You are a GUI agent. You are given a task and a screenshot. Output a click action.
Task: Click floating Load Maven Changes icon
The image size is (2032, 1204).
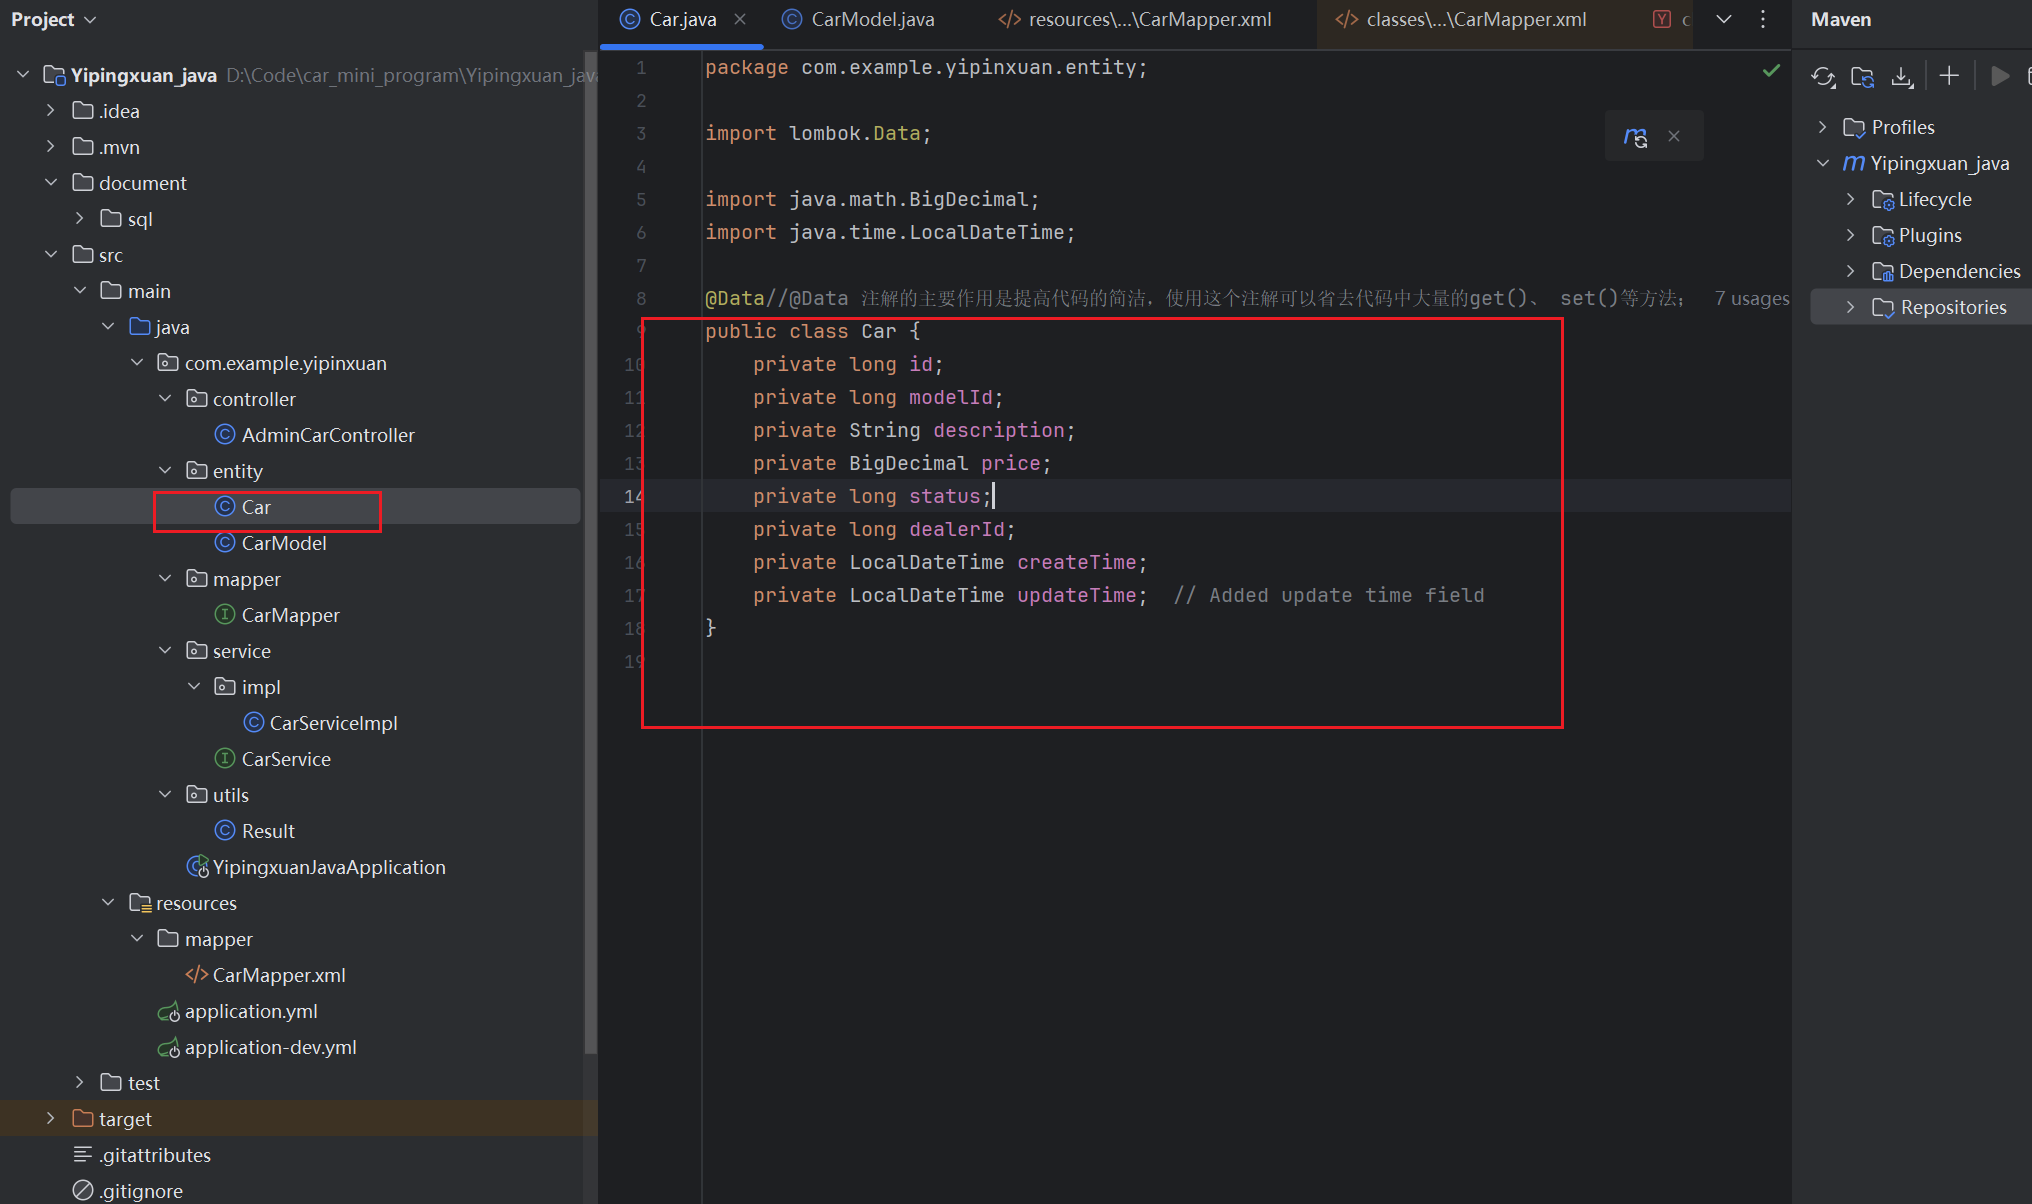pos(1635,137)
